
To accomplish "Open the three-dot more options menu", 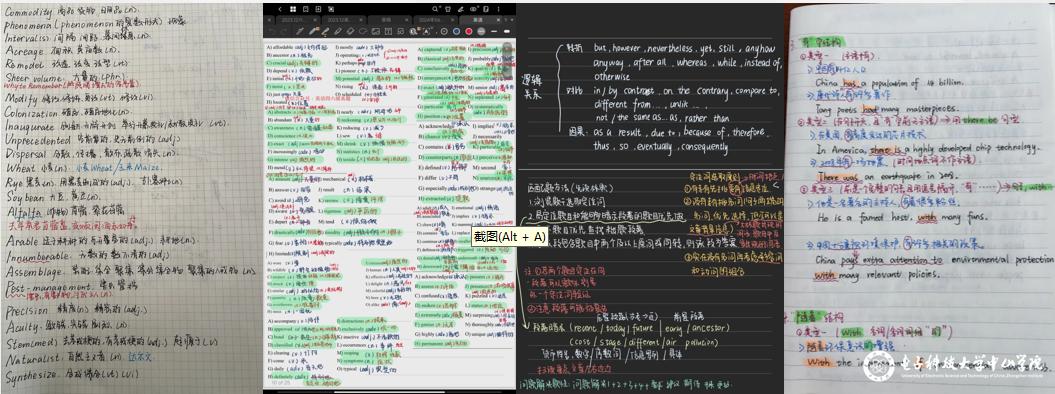I will click(x=499, y=9).
